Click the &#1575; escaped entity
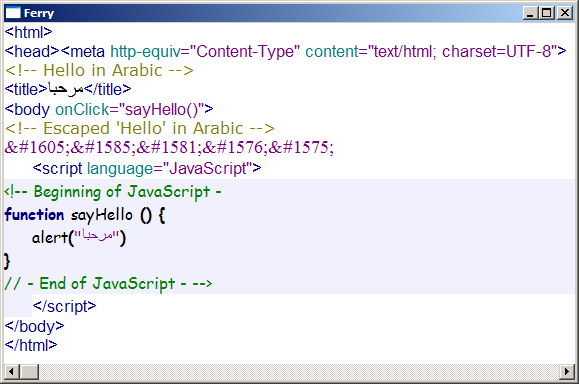The image size is (579, 384). click(301, 148)
